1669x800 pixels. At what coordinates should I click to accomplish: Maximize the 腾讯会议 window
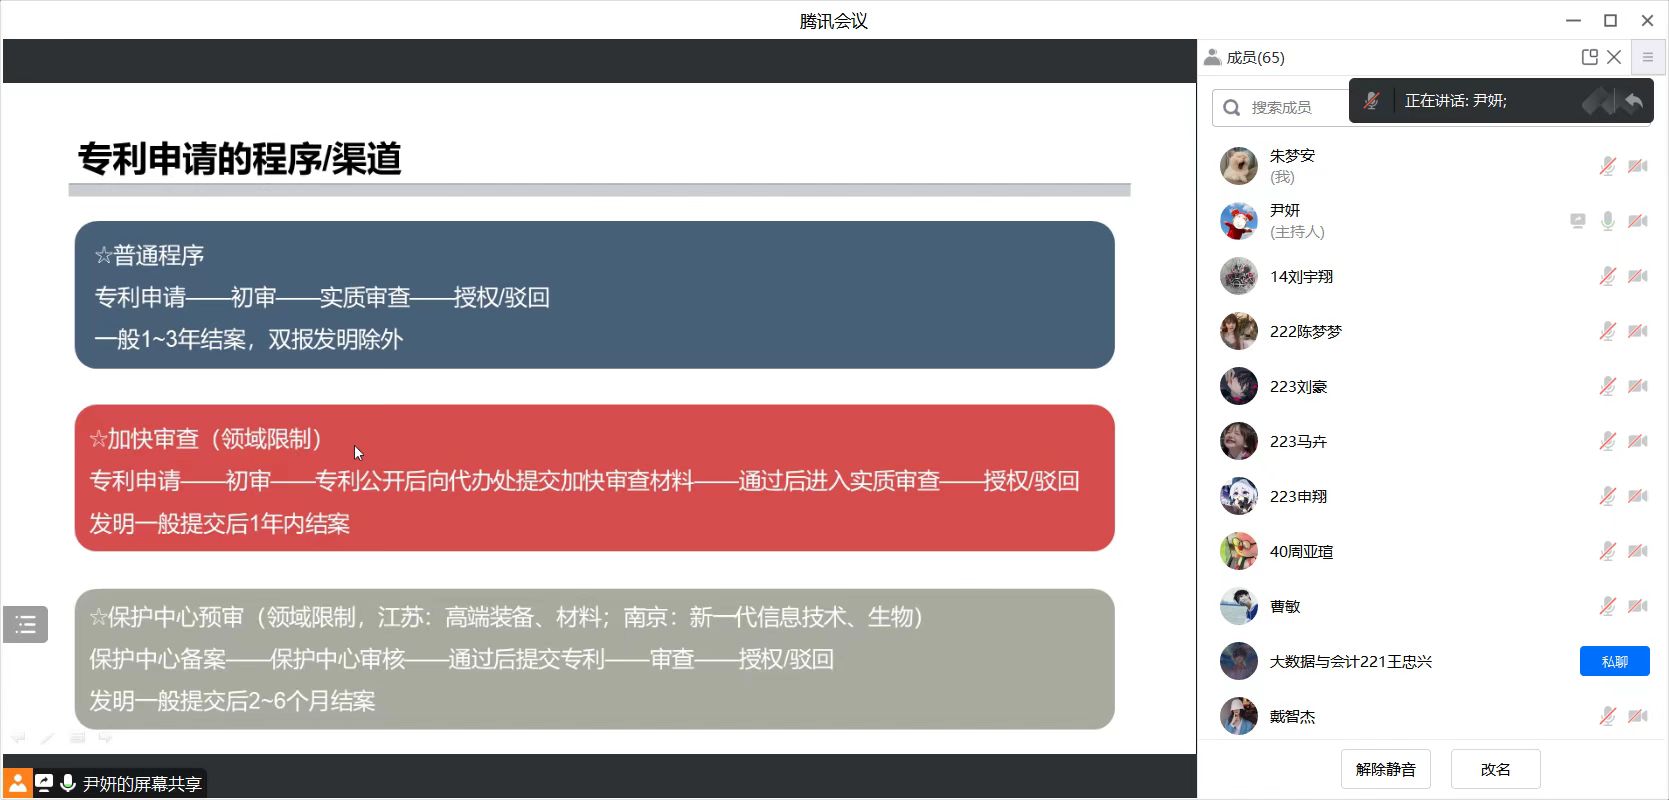click(x=1610, y=20)
